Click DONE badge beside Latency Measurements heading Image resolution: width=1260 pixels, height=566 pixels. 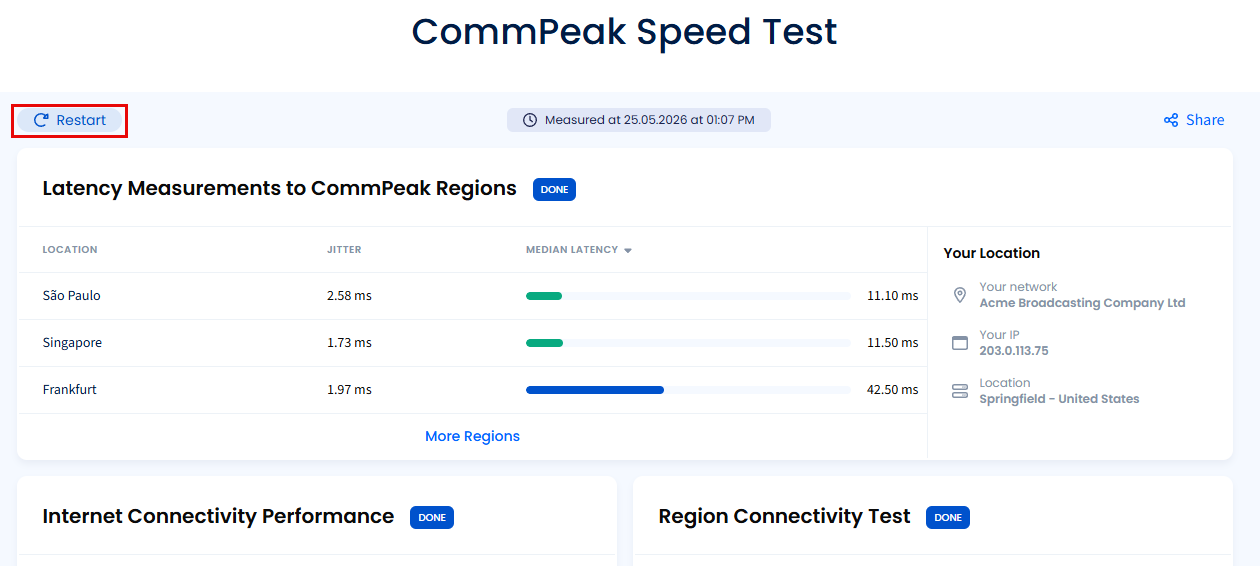coord(554,189)
